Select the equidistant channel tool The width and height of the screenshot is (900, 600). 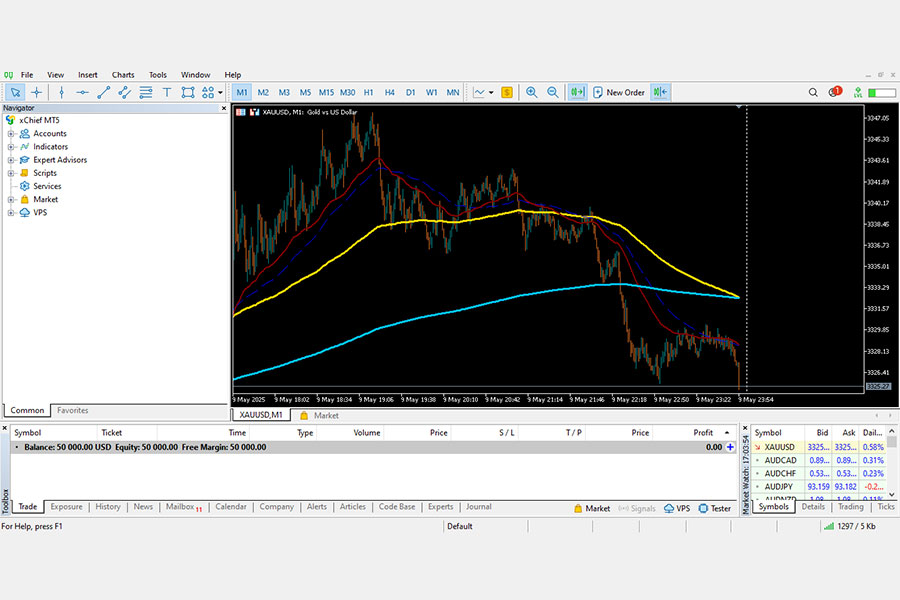point(125,92)
